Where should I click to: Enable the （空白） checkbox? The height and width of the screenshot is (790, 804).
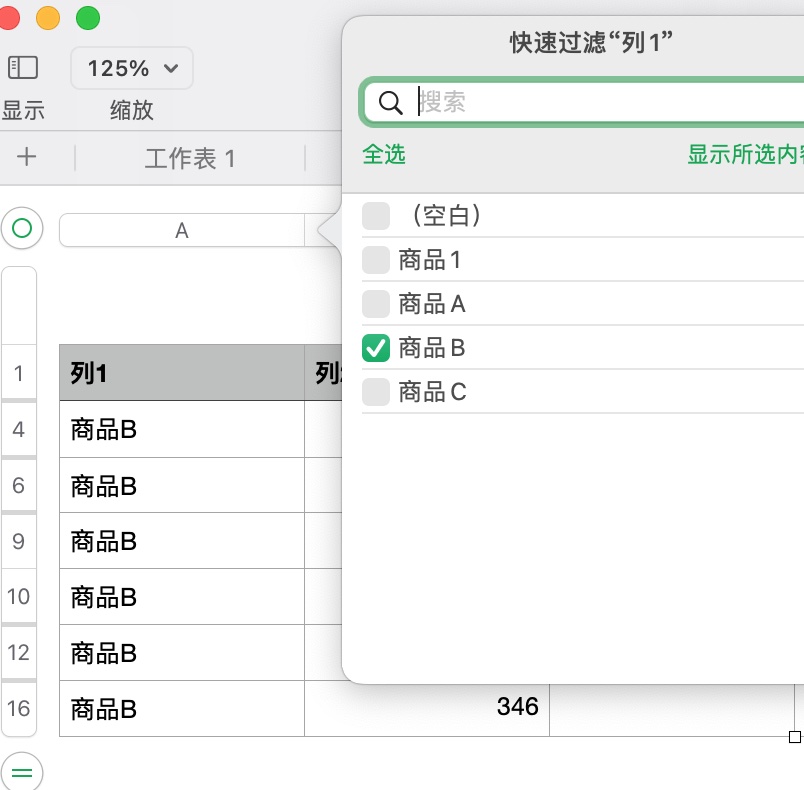[376, 215]
